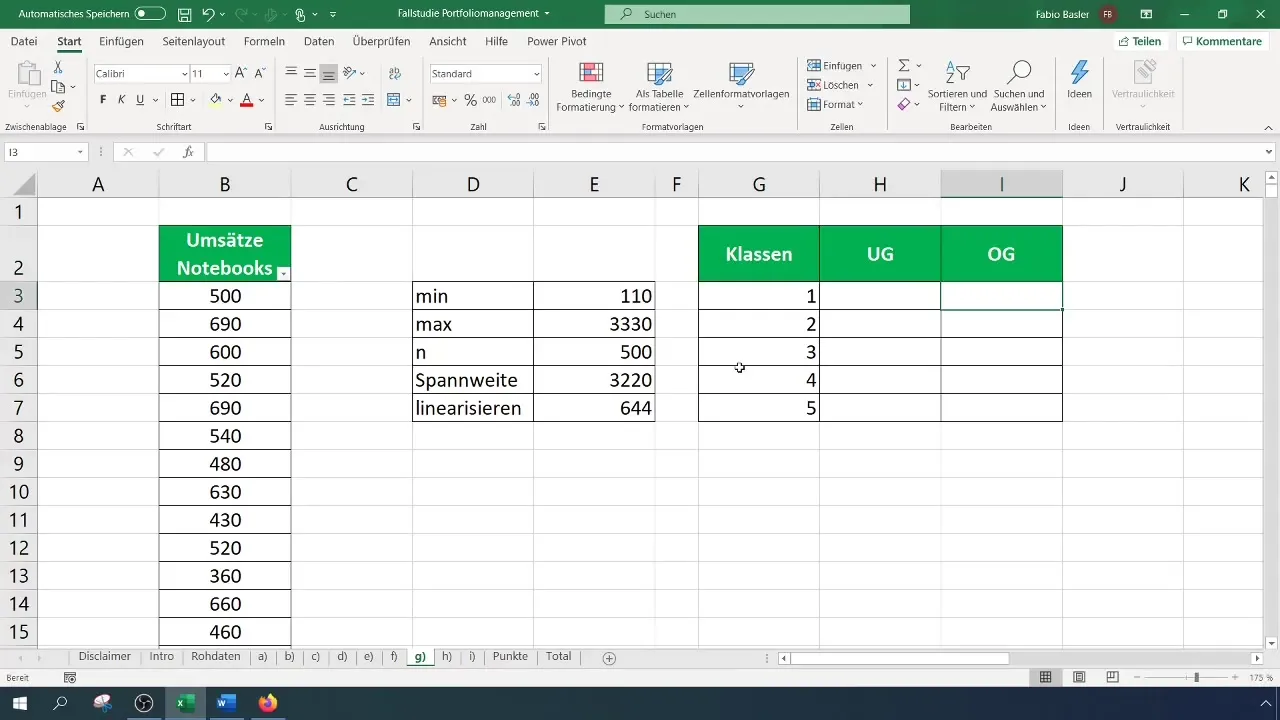Click the Cut scissors icon
The image size is (1280, 720).
(58, 67)
